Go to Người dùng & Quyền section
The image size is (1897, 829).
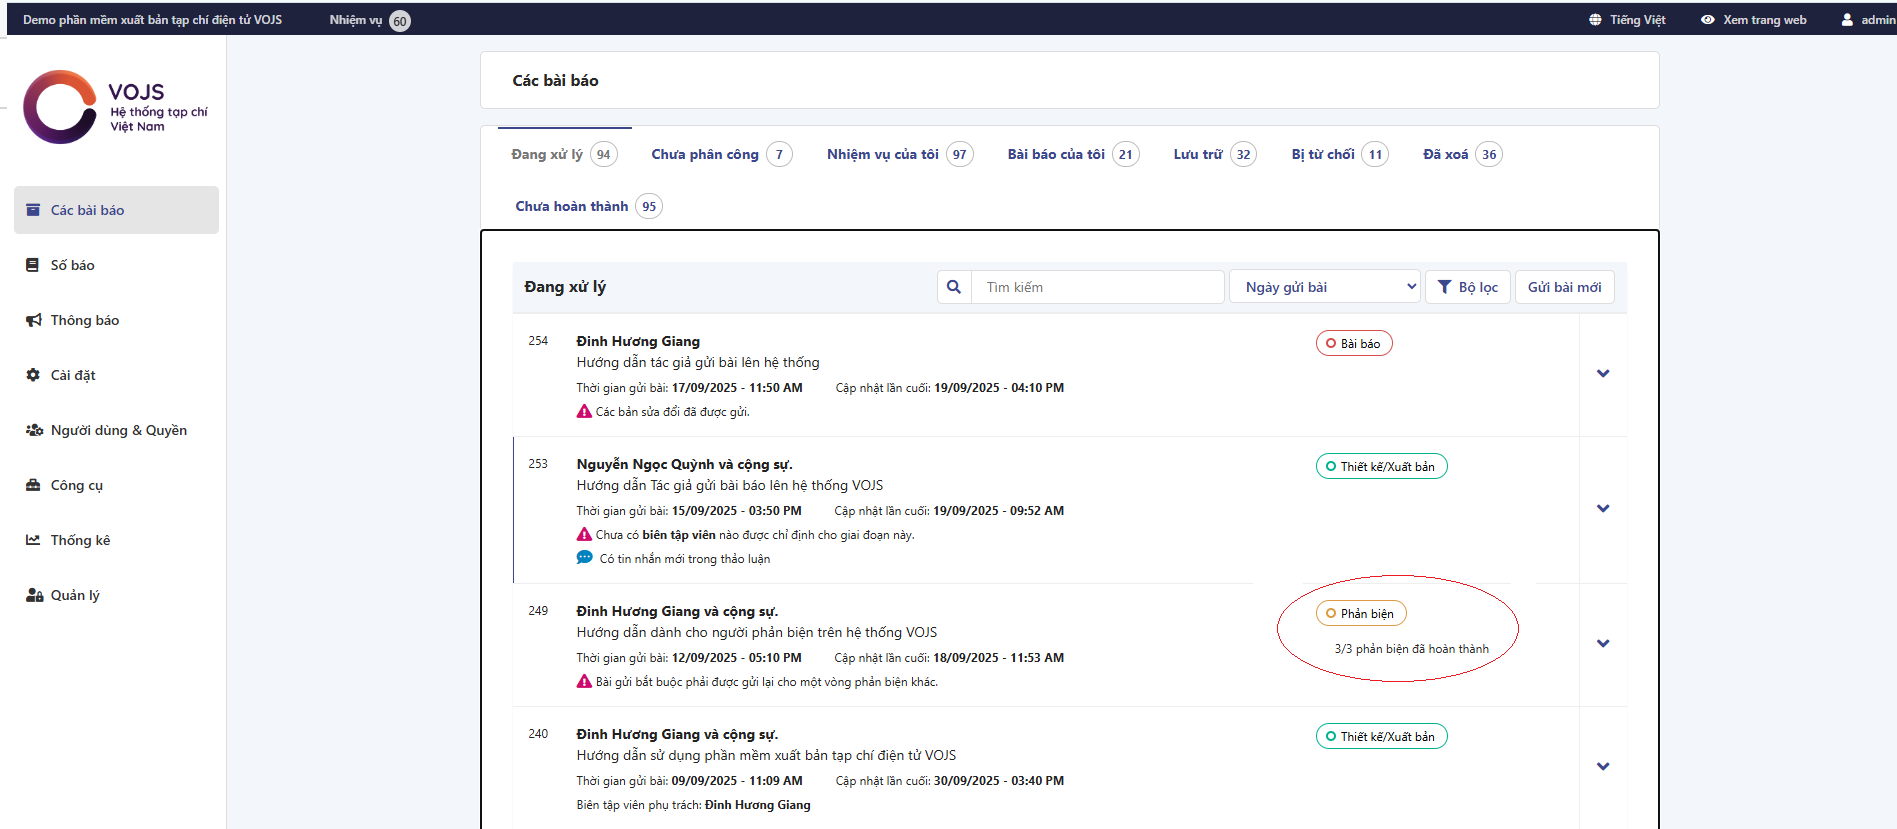(118, 430)
